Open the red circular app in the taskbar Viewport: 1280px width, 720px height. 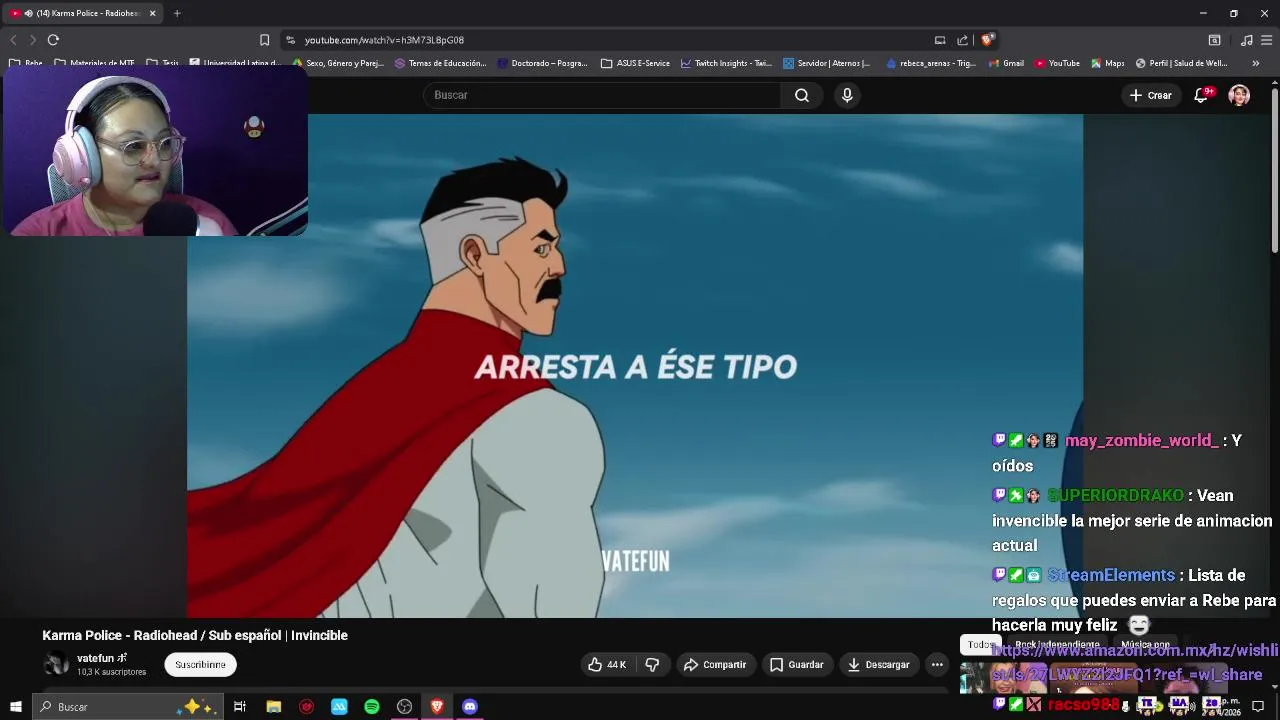click(x=306, y=707)
